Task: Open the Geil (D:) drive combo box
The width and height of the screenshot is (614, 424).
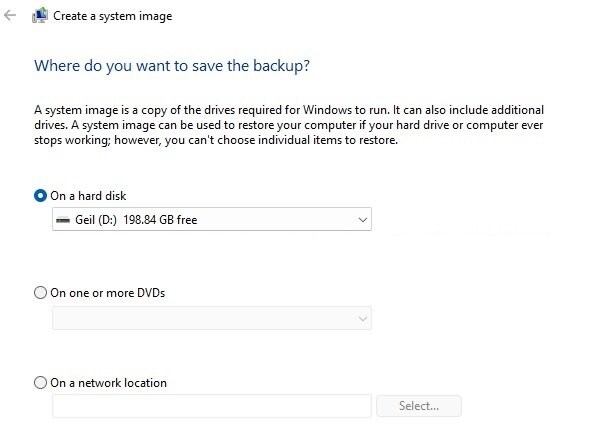Action: coord(211,220)
